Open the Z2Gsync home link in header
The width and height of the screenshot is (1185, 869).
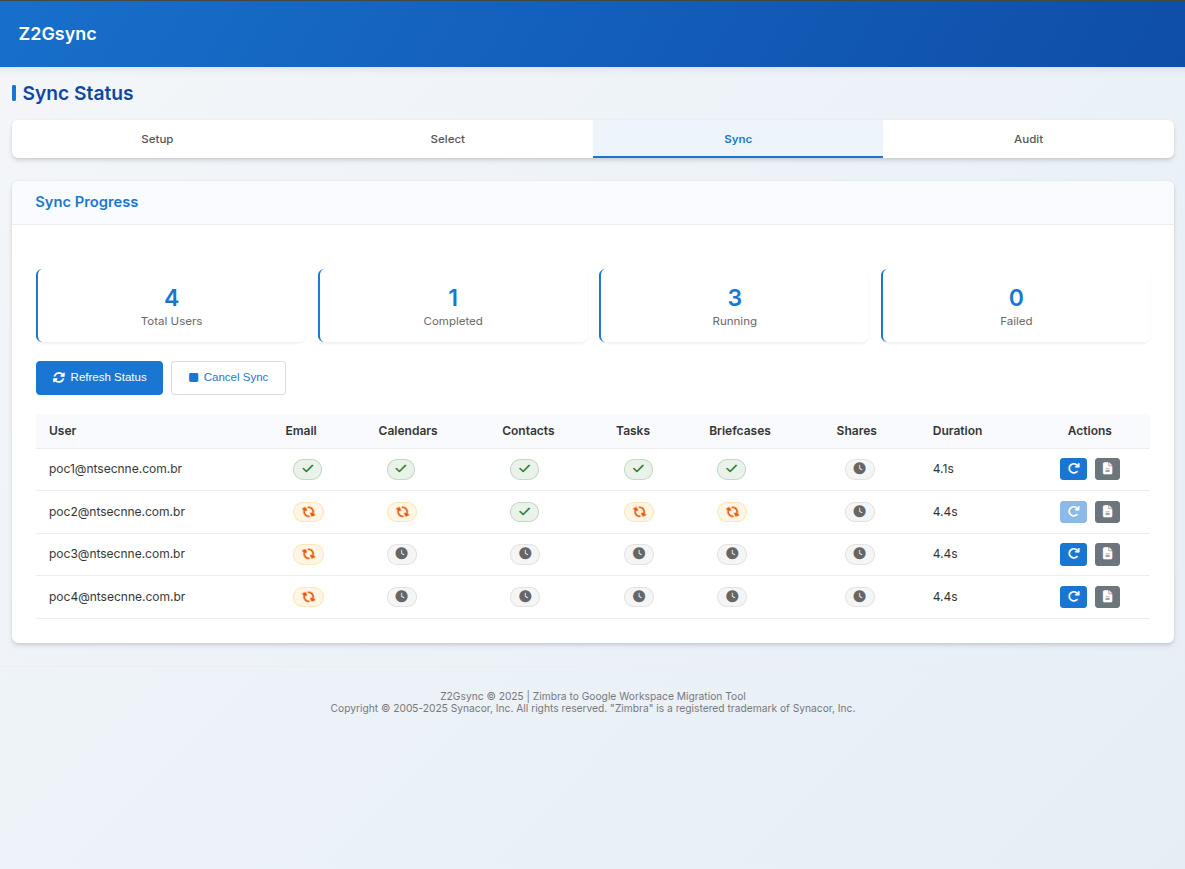click(x=57, y=33)
